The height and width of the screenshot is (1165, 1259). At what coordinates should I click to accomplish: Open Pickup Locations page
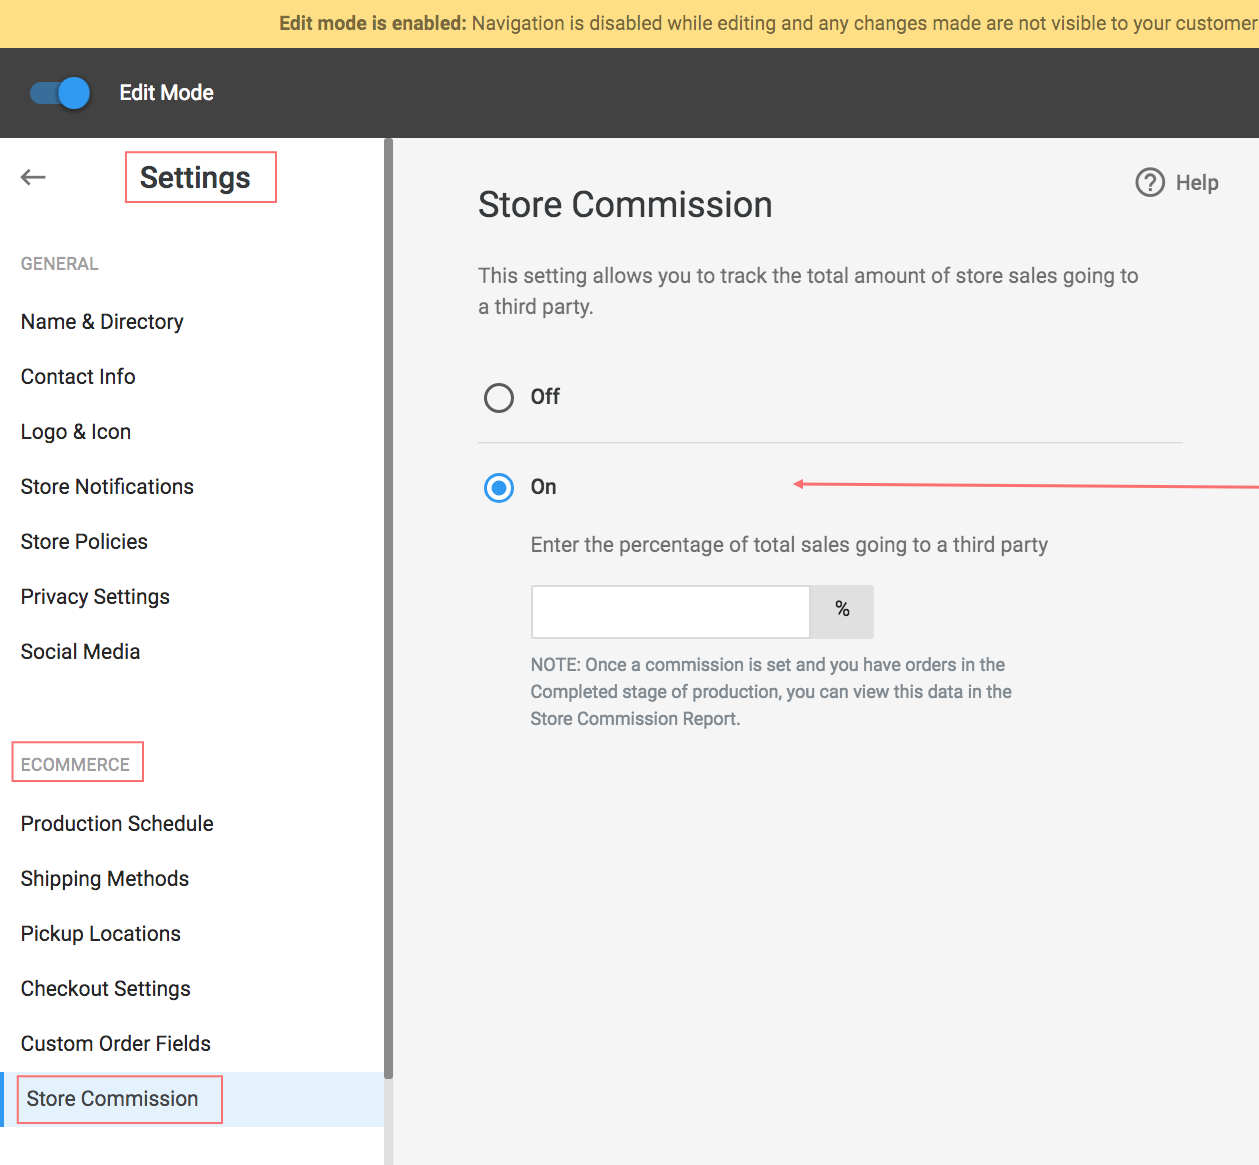pyautogui.click(x=101, y=934)
